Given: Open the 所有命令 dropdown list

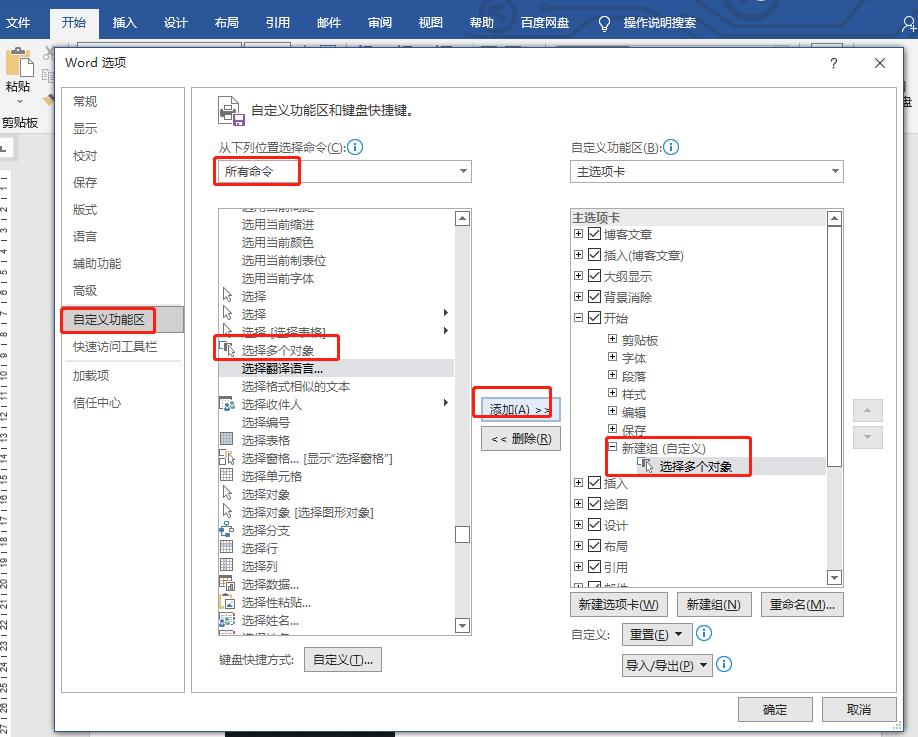Looking at the screenshot, I should [464, 171].
